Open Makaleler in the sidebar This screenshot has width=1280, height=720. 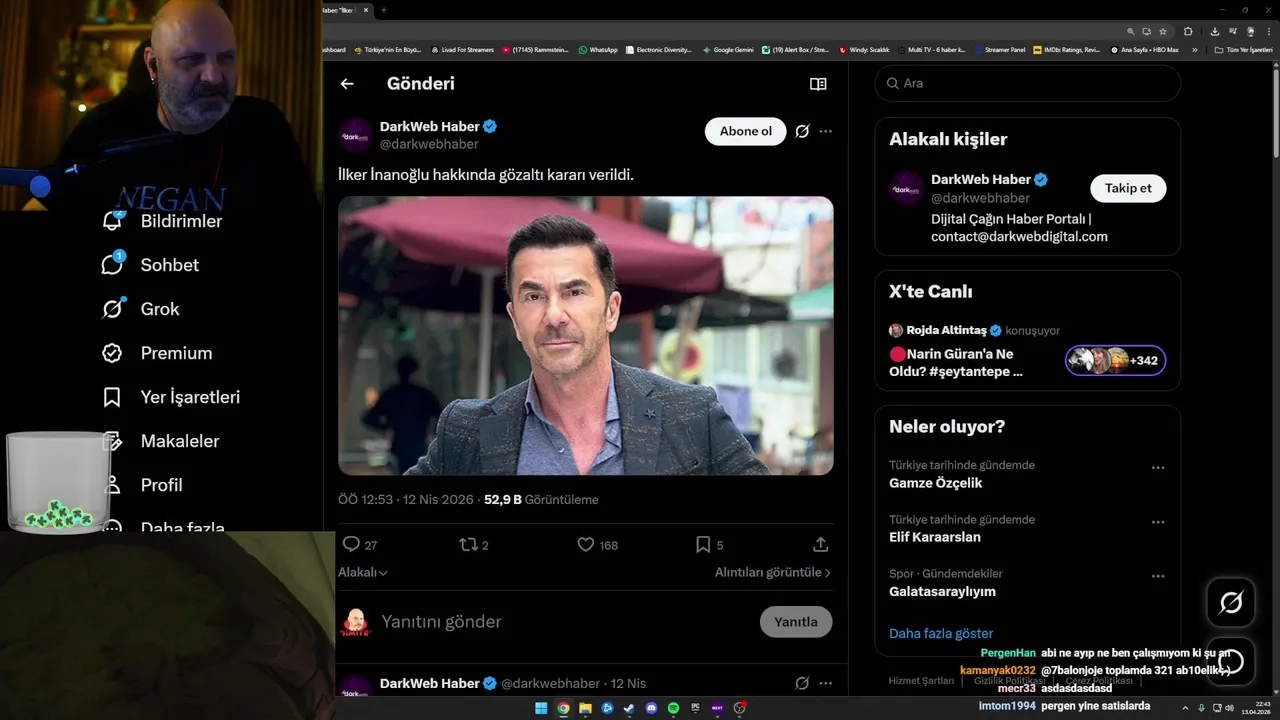(160, 441)
